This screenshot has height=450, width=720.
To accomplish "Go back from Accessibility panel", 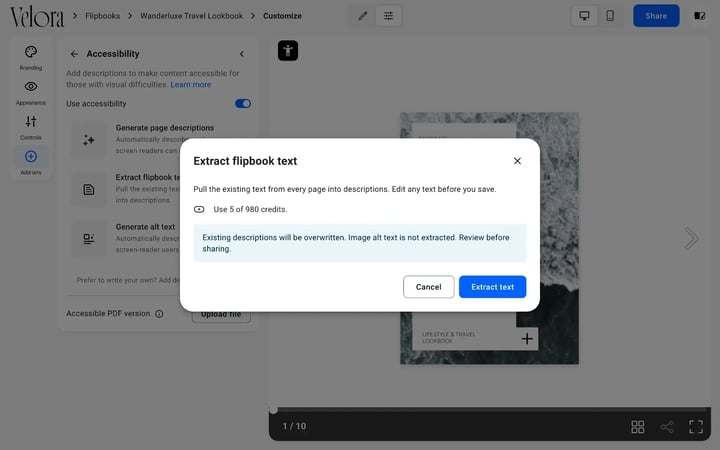I will pyautogui.click(x=74, y=54).
